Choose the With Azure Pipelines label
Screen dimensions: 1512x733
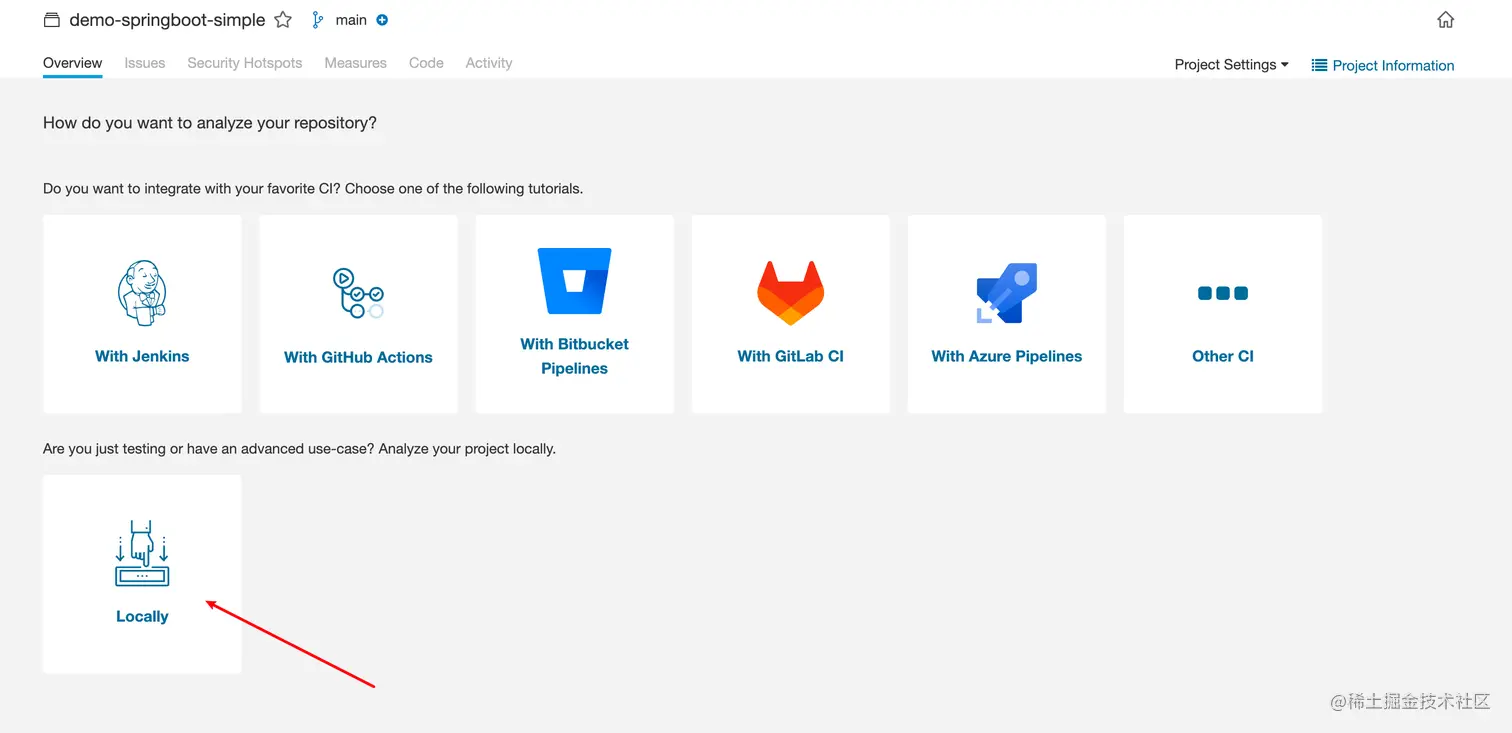point(1006,356)
